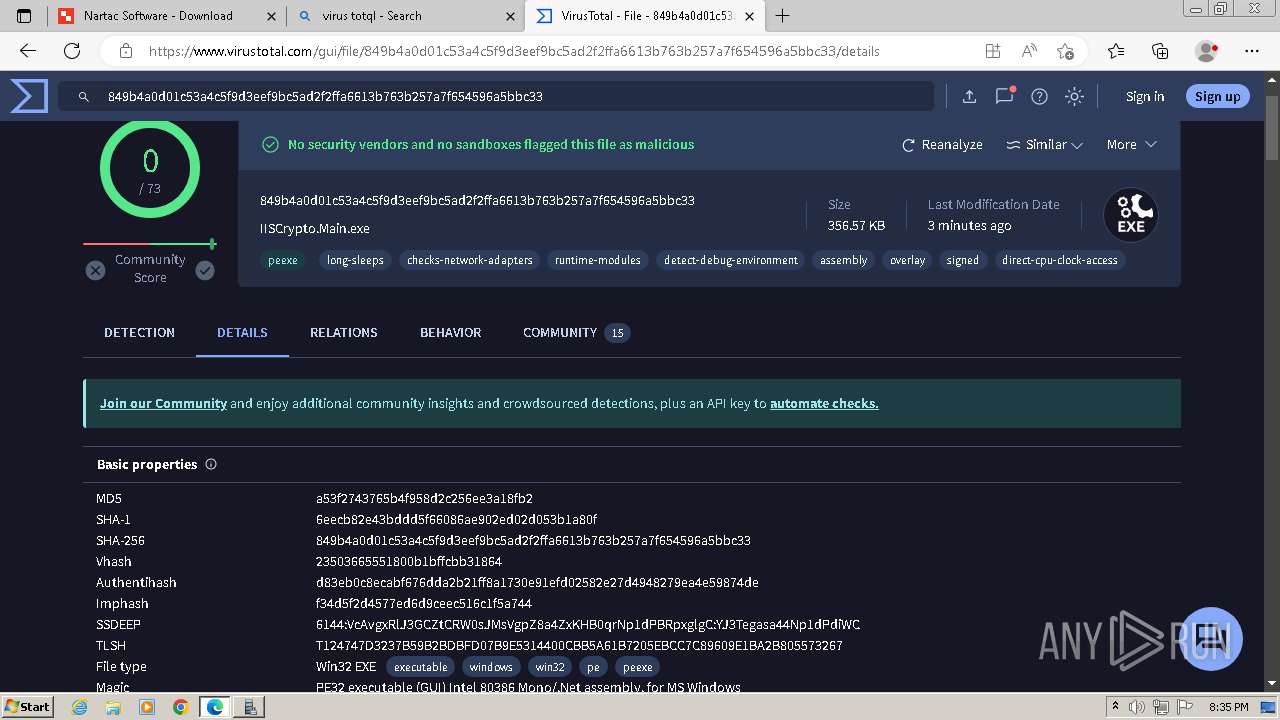Open the automate checks link
This screenshot has width=1280, height=720.
[824, 403]
